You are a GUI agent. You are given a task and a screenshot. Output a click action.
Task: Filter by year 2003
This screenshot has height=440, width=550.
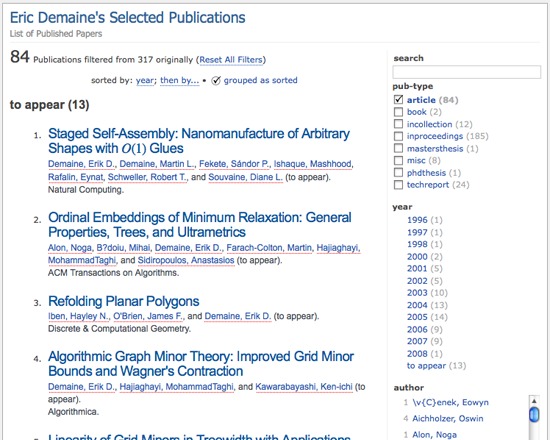417,293
